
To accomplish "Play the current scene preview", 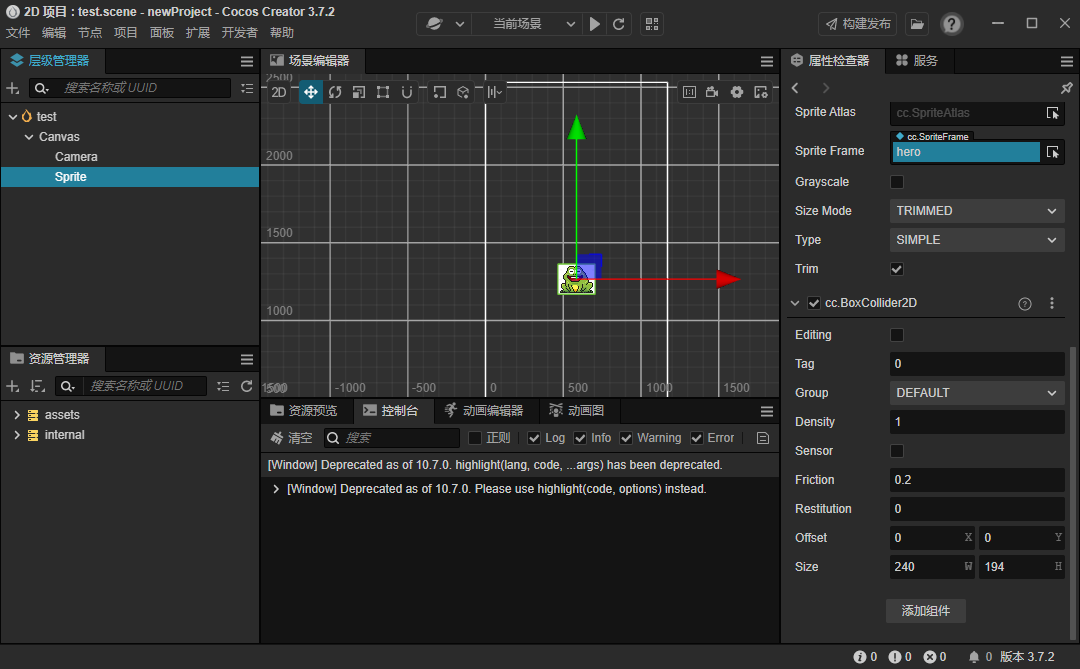I will (594, 24).
